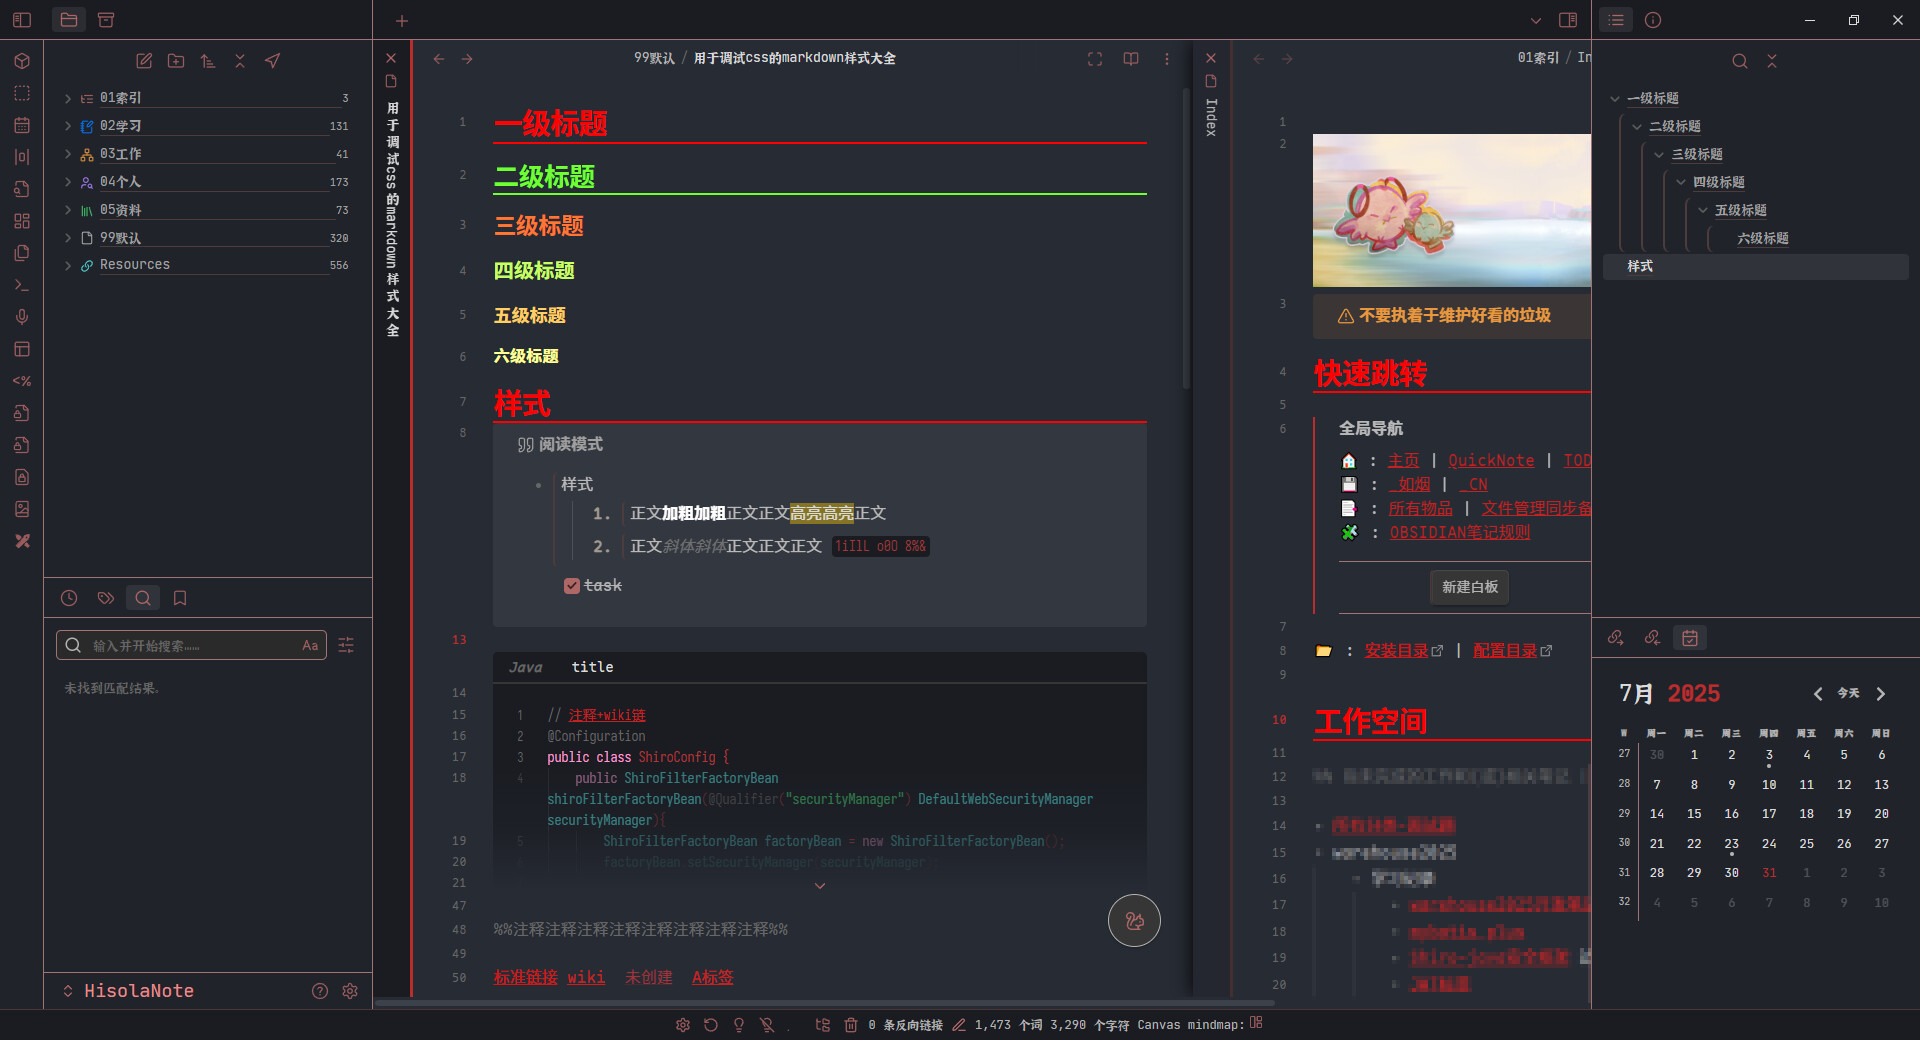Select 六级标题 in the outline
The height and width of the screenshot is (1040, 1920).
[1763, 239]
